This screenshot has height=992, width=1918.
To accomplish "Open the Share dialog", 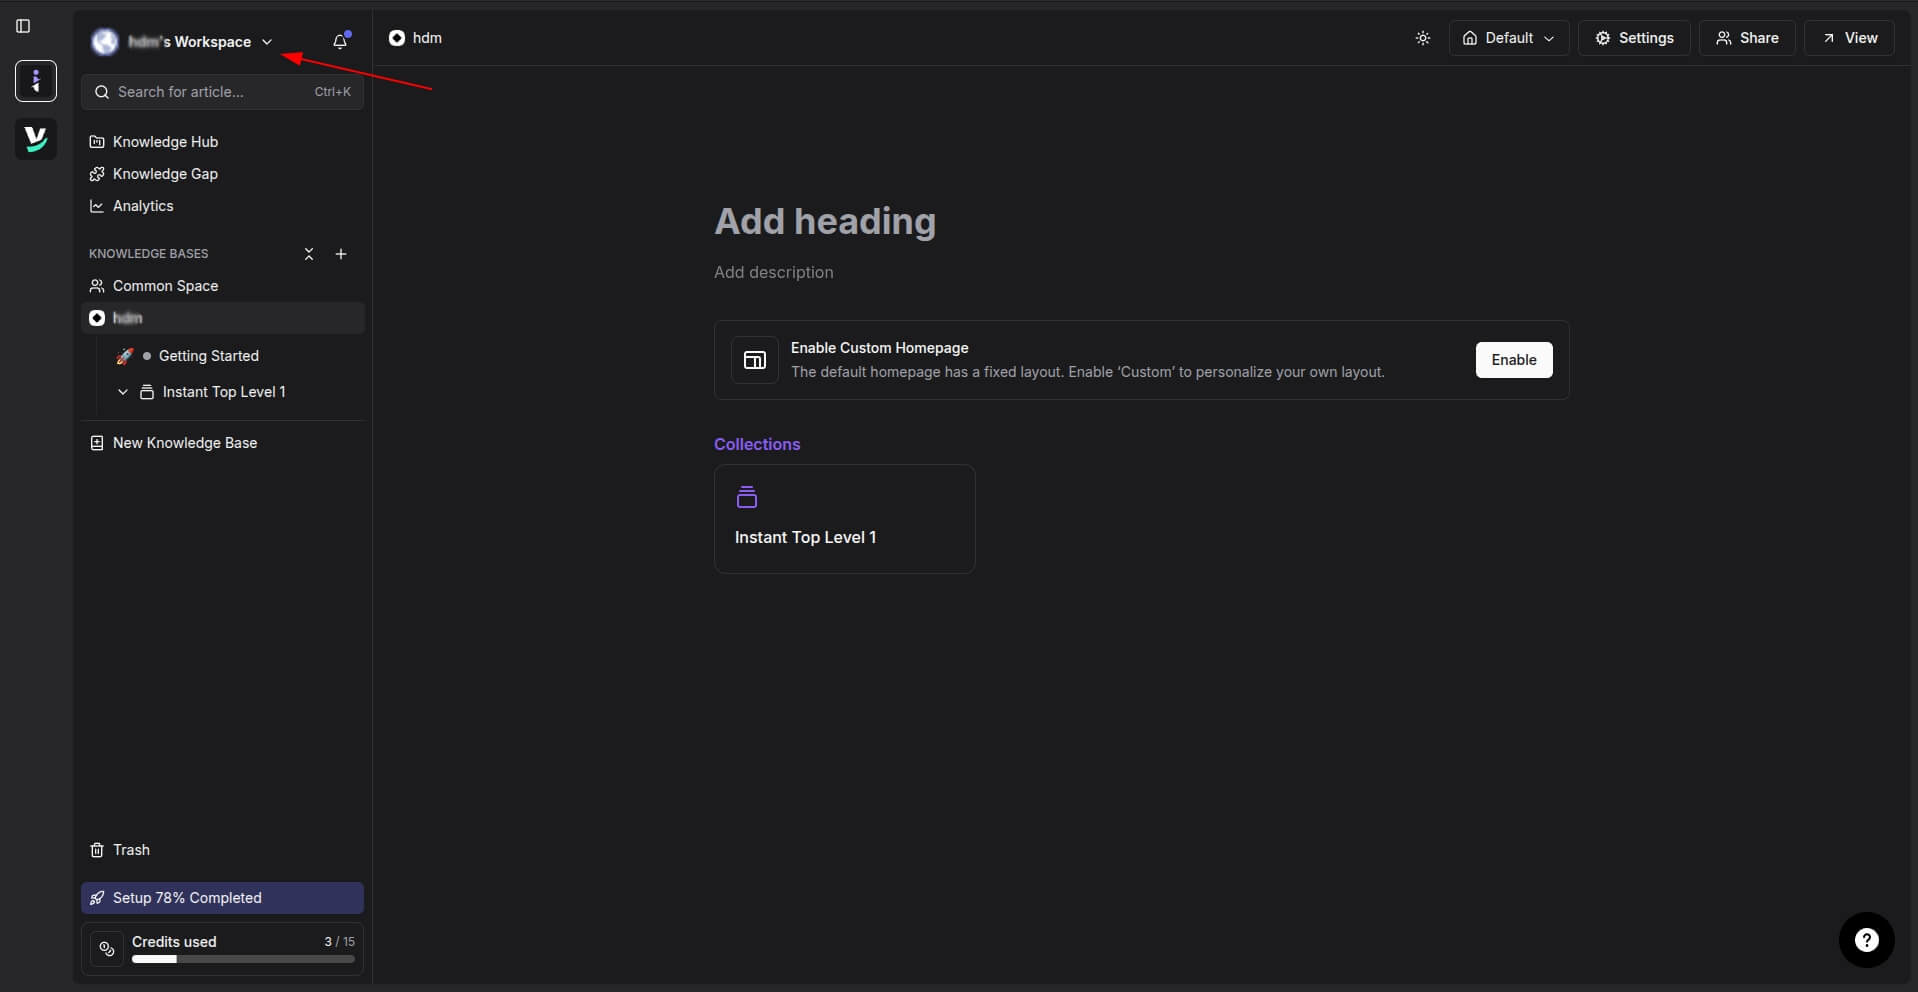I will click(x=1748, y=37).
